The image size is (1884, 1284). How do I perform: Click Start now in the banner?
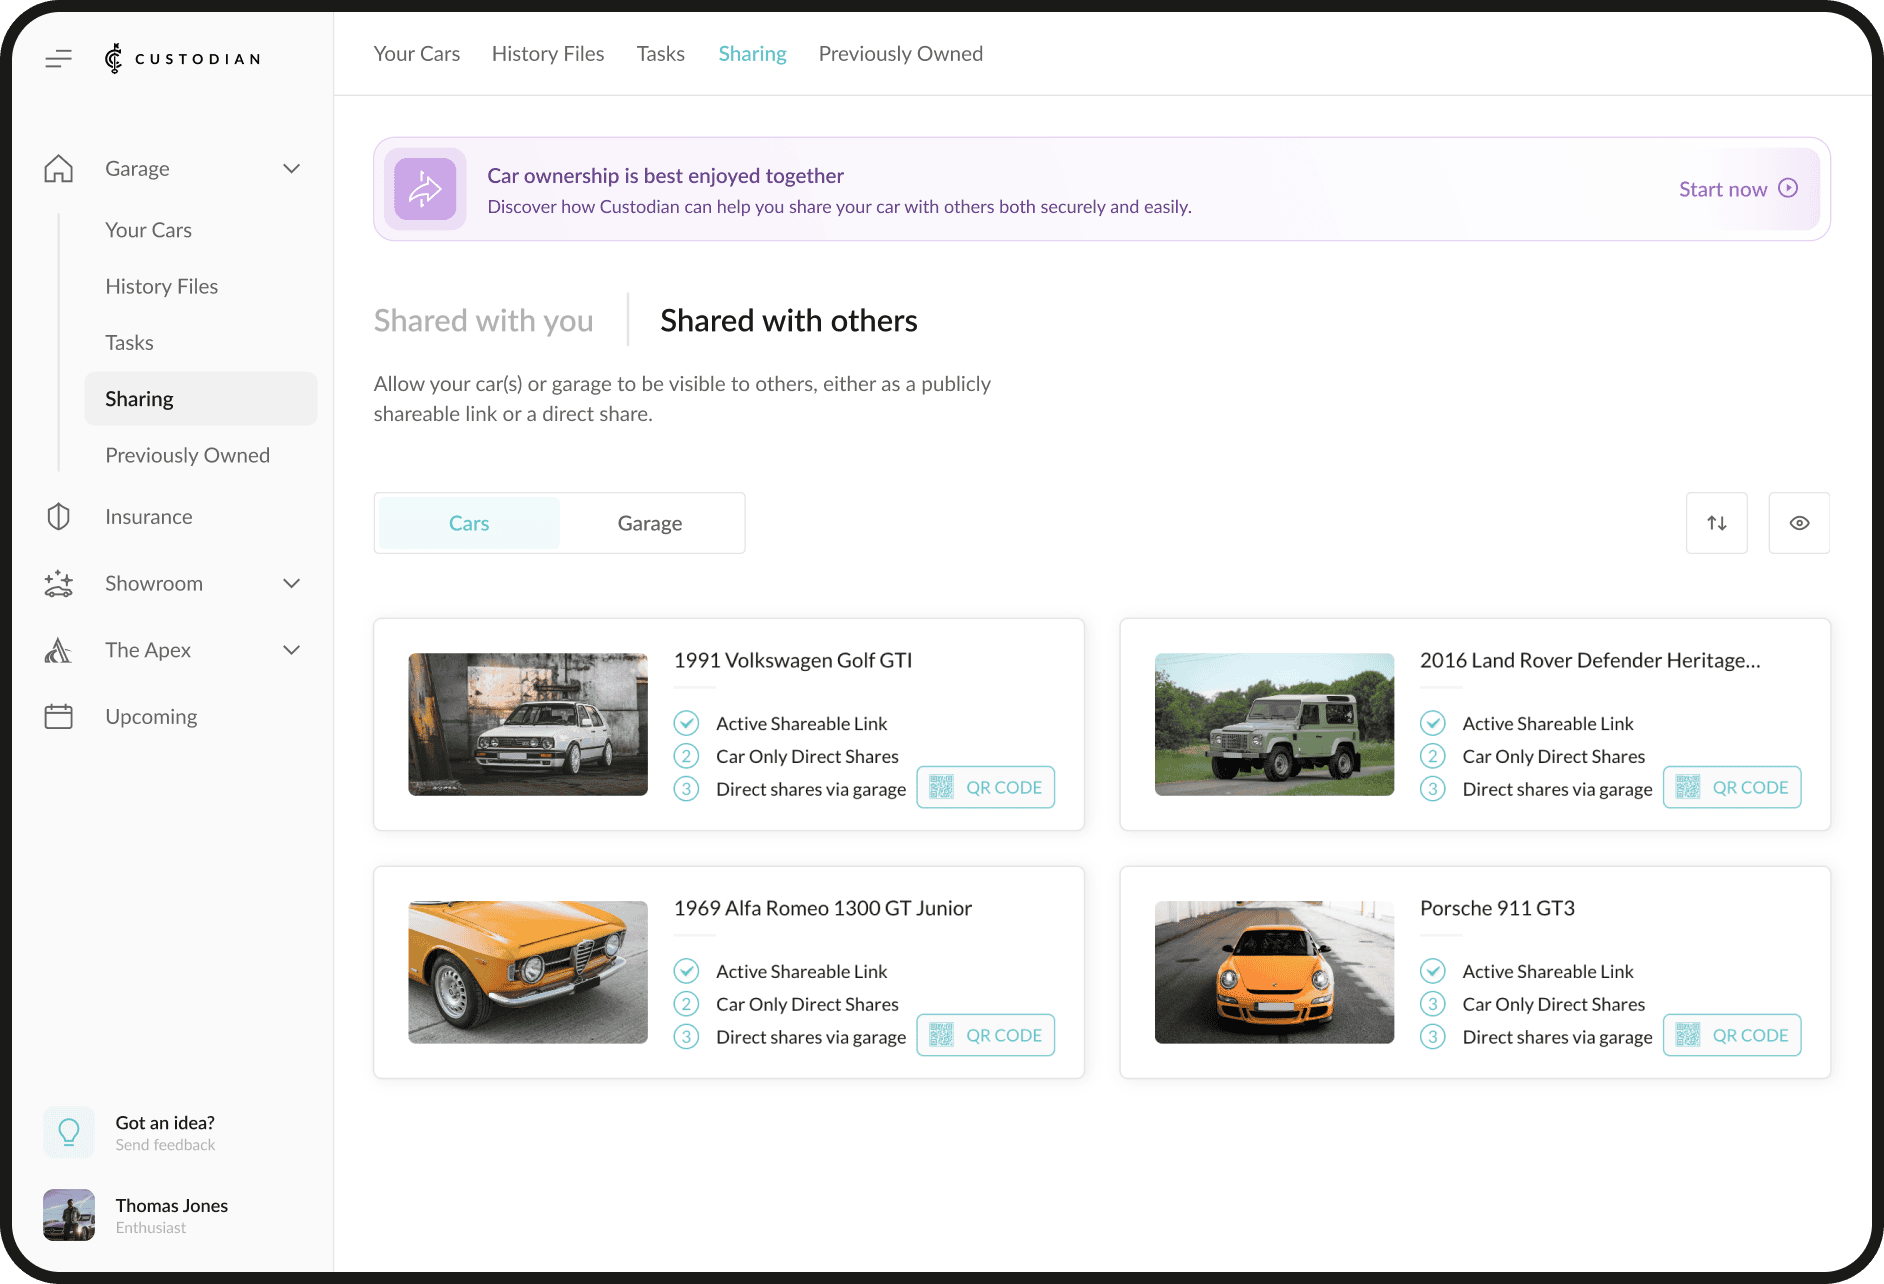click(x=1739, y=189)
